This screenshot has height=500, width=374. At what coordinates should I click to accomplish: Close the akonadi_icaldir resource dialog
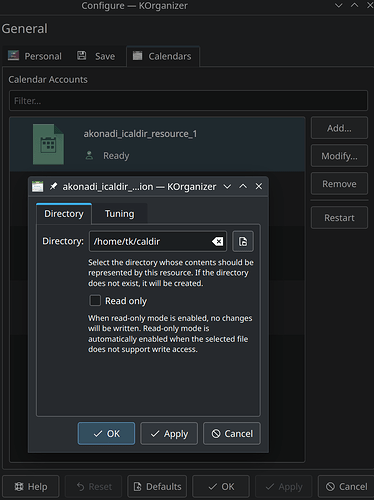click(259, 186)
